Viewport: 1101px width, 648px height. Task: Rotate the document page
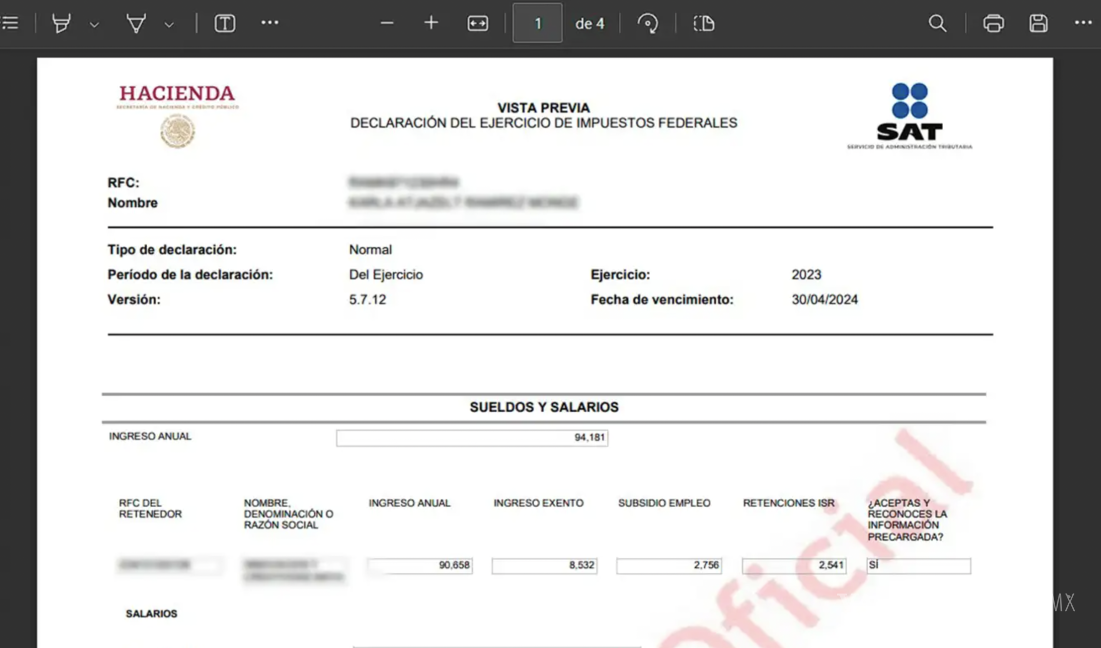pyautogui.click(x=648, y=23)
